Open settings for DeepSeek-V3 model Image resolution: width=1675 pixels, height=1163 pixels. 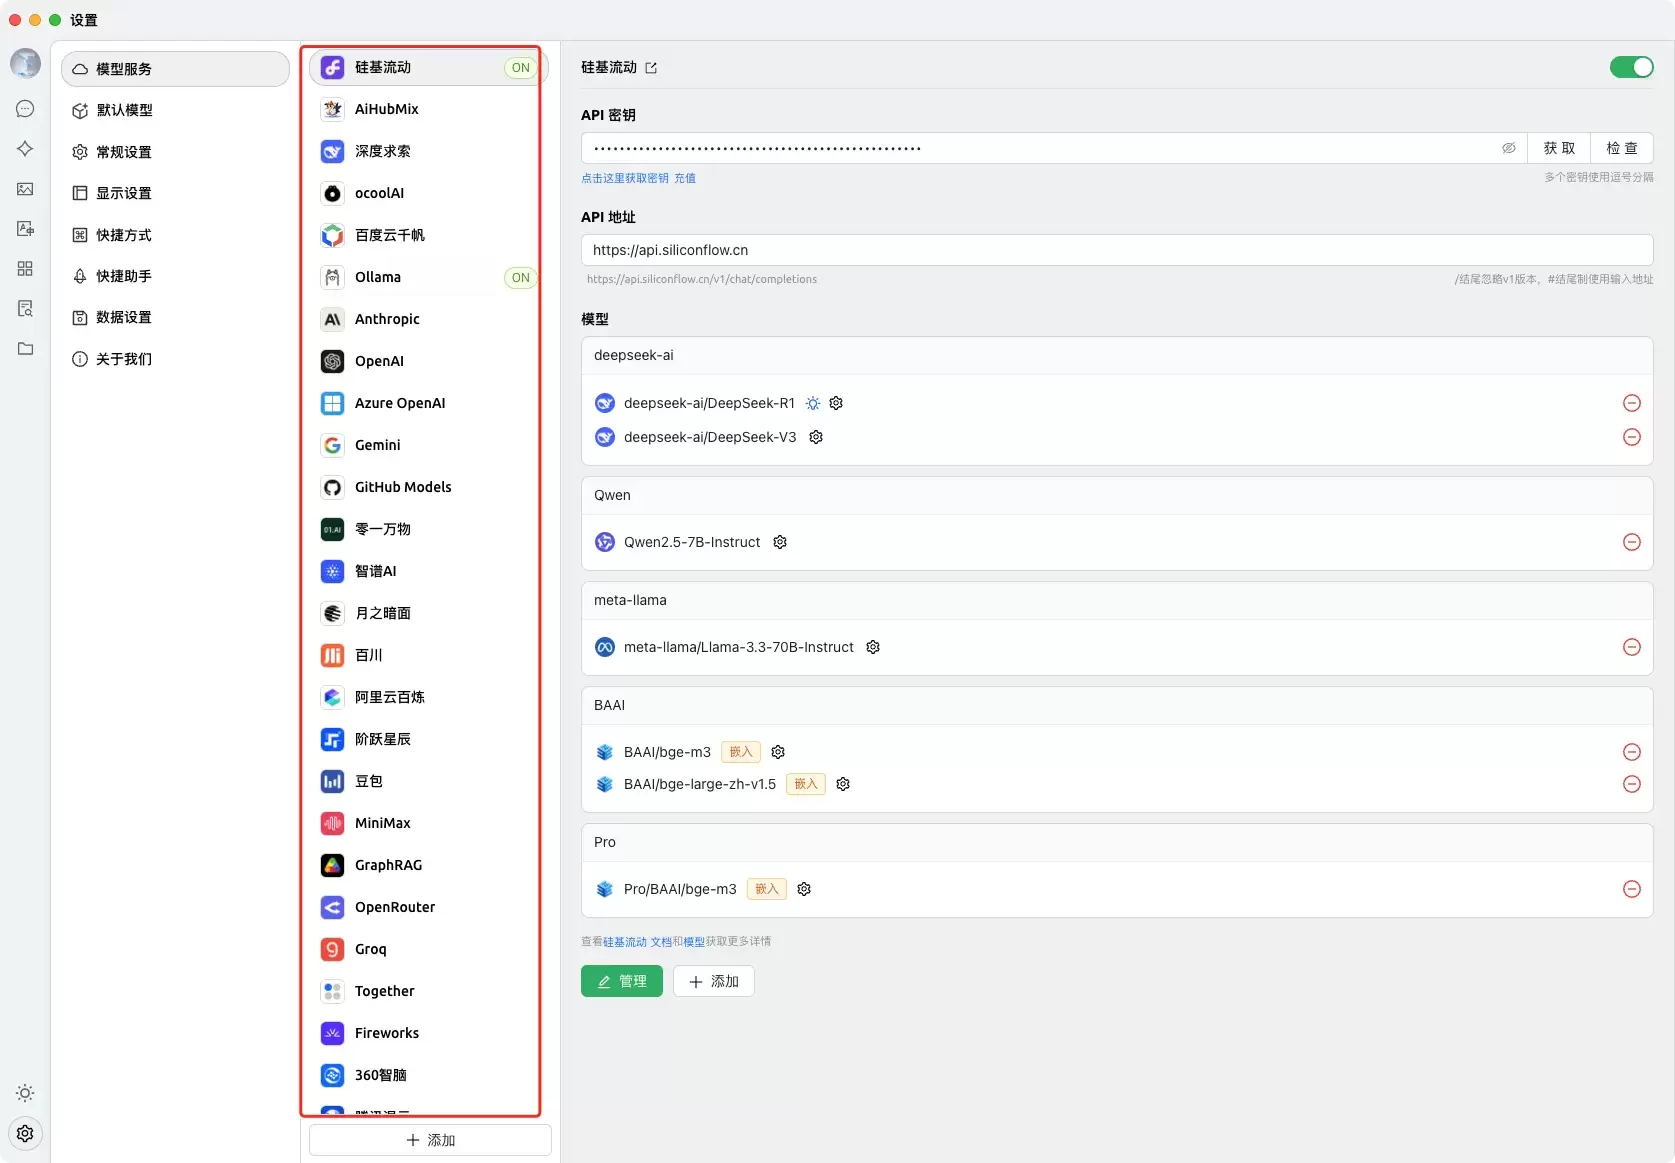[816, 437]
